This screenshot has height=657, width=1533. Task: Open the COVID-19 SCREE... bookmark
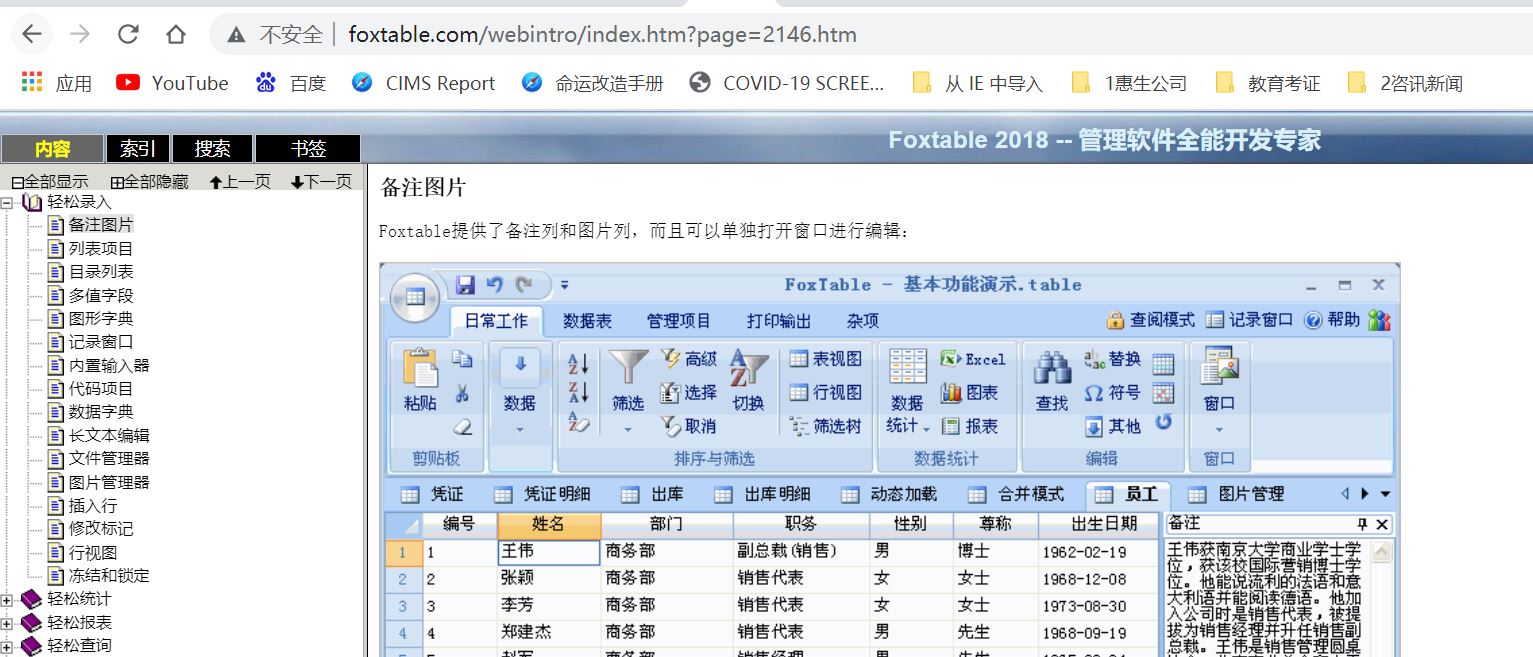click(x=787, y=83)
